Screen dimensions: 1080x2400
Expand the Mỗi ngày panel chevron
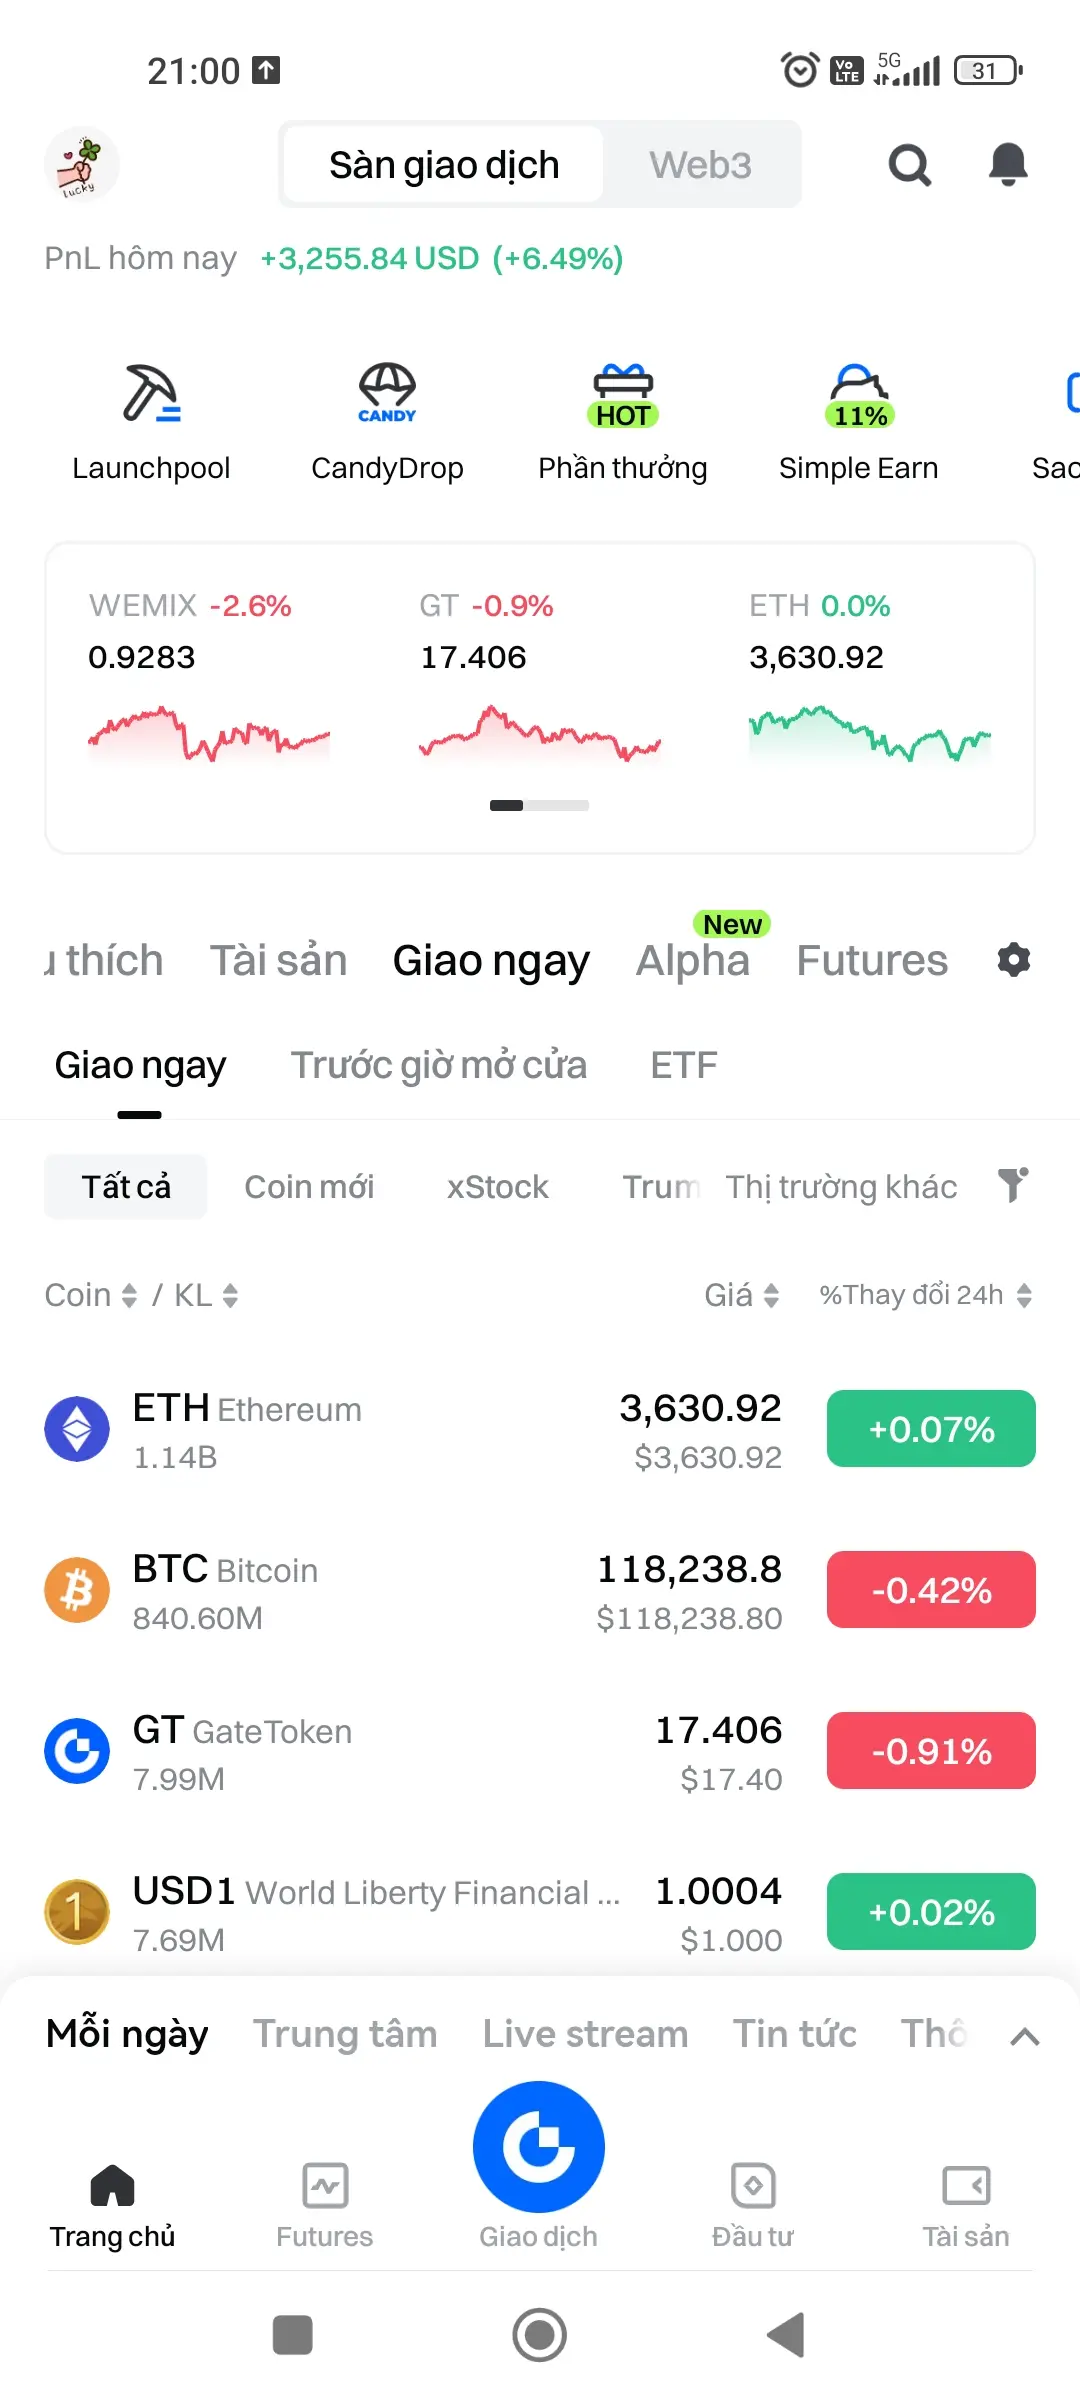pos(1025,2036)
